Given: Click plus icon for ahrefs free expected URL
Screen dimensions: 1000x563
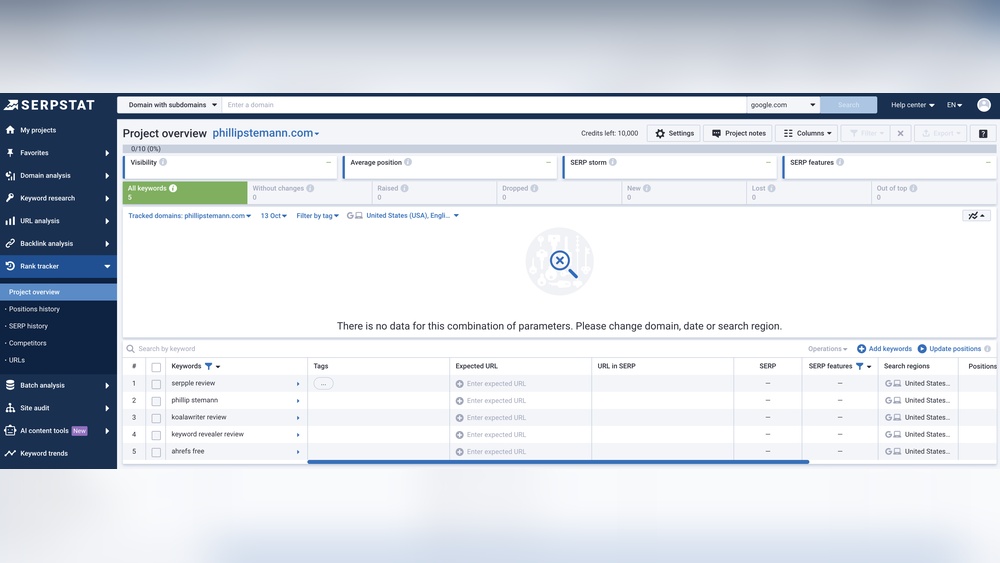Looking at the screenshot, I should pos(459,451).
